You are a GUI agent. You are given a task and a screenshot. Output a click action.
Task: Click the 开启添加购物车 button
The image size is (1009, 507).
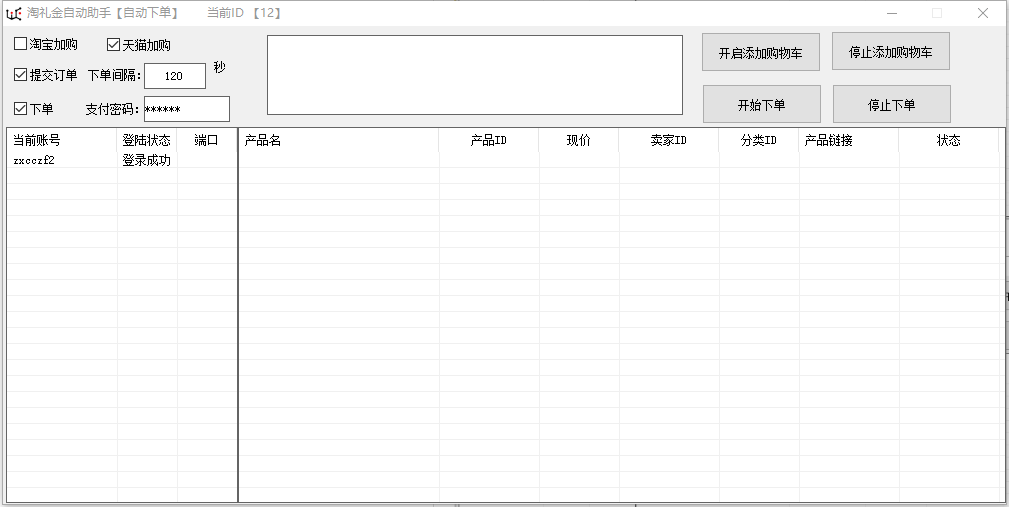761,52
